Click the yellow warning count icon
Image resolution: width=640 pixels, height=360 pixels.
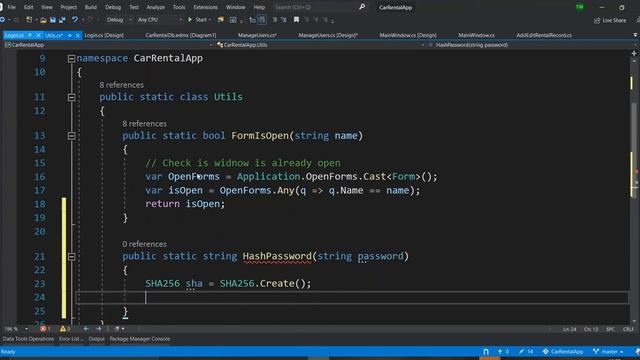pos(62,329)
